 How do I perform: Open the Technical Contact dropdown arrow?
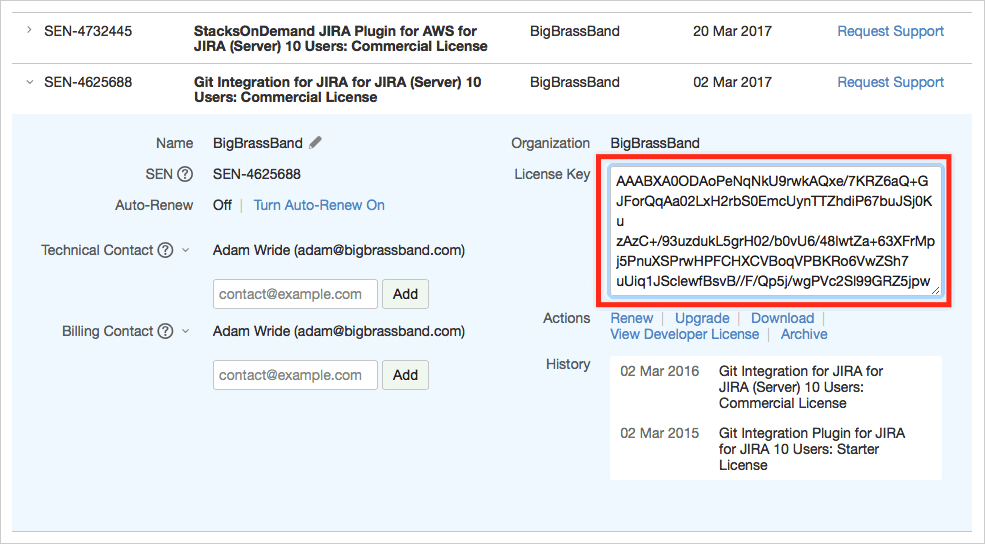[185, 251]
